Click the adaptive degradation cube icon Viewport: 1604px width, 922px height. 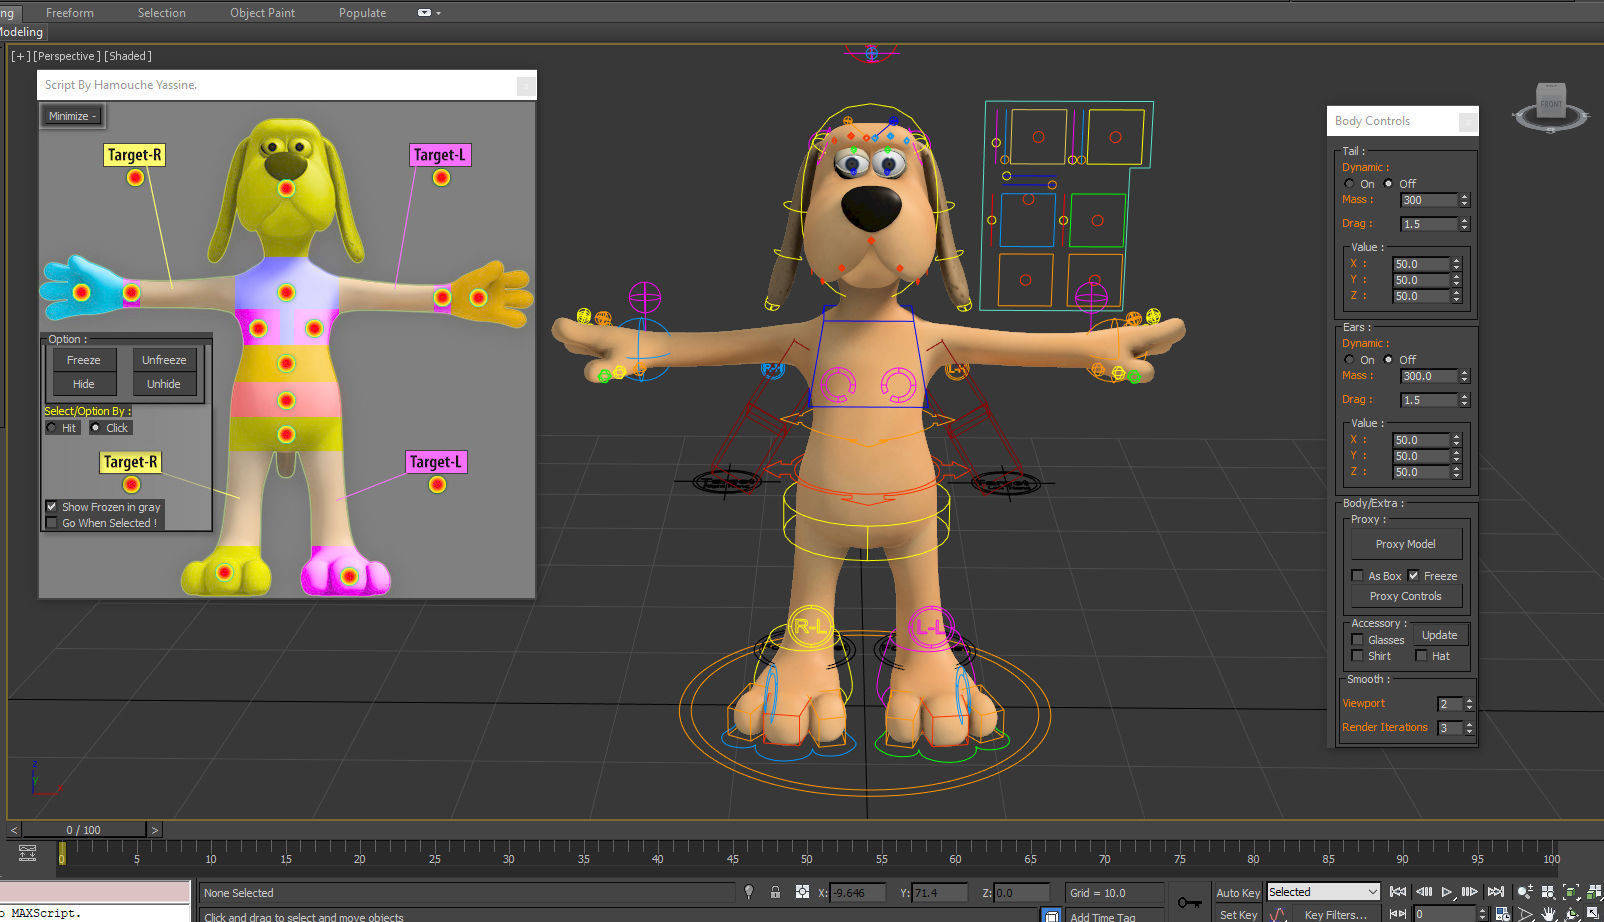1051,915
